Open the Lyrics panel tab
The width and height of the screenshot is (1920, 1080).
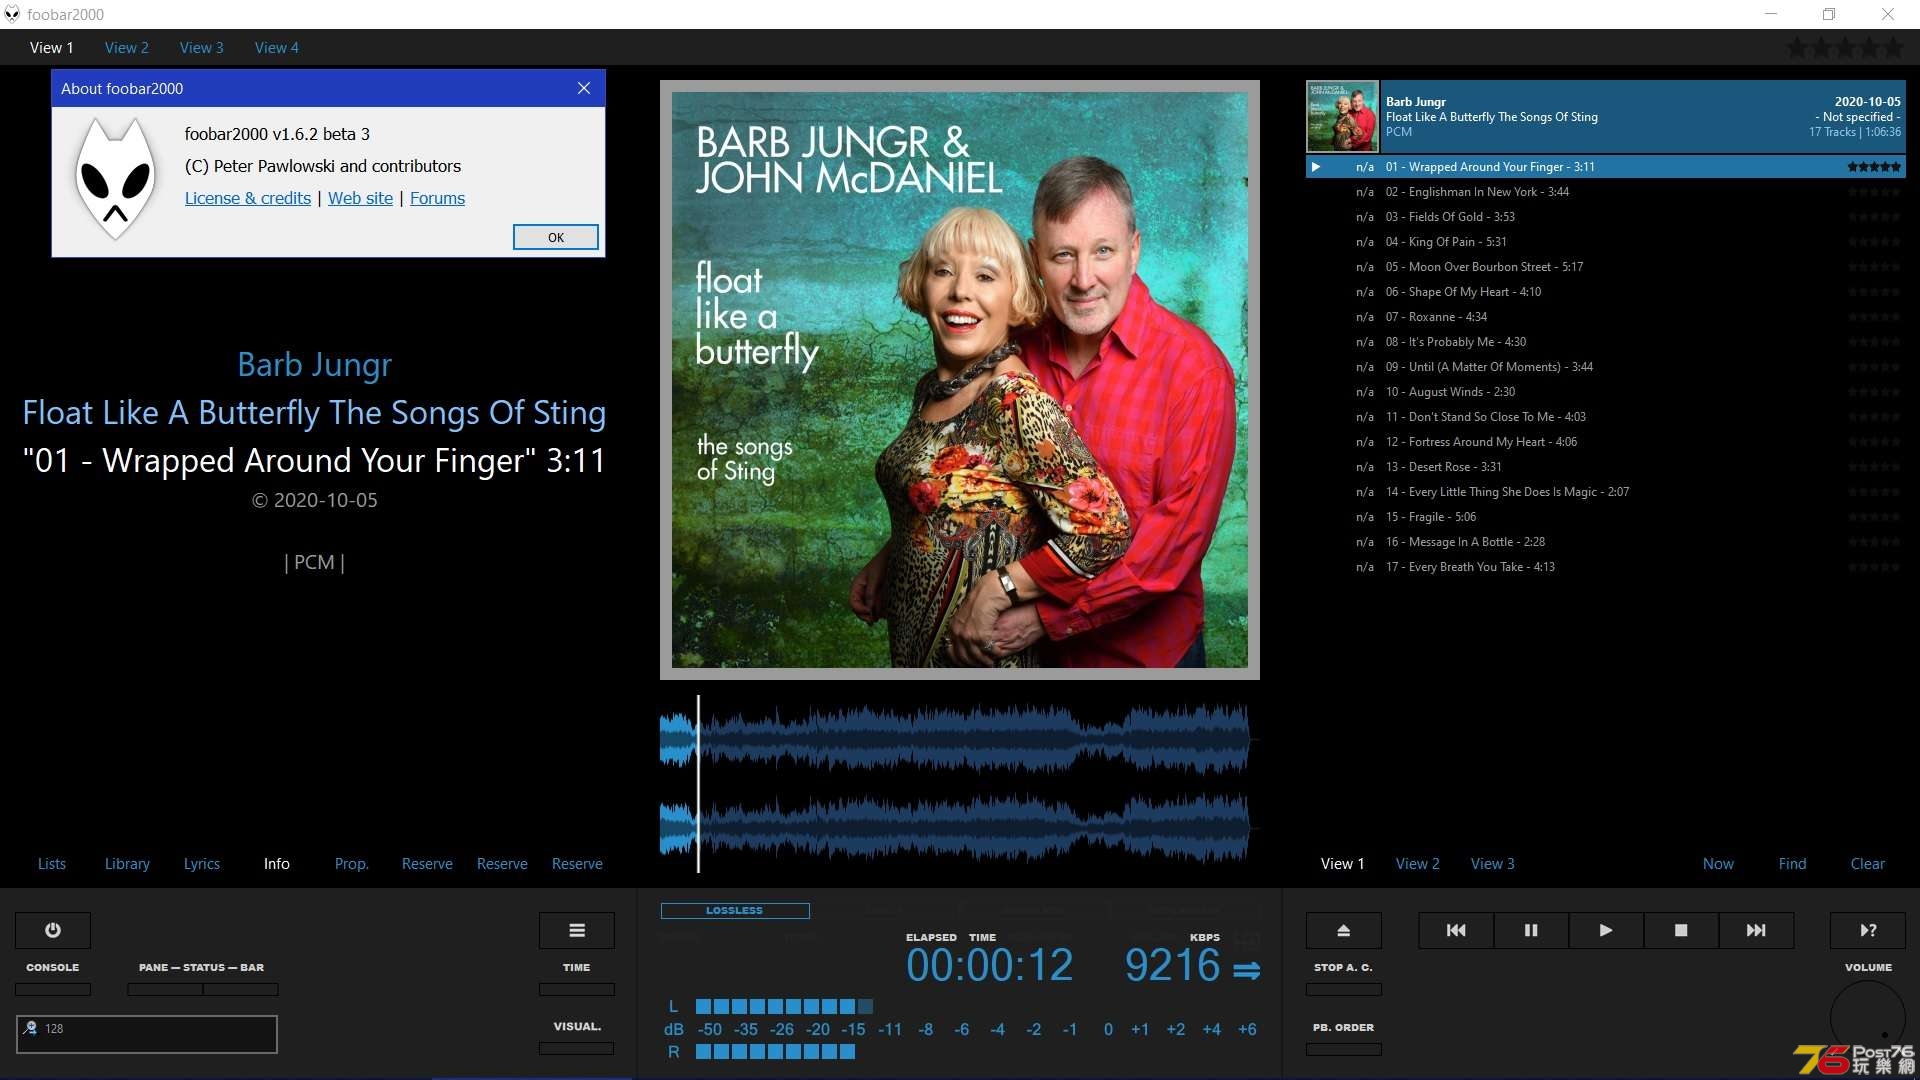[202, 863]
